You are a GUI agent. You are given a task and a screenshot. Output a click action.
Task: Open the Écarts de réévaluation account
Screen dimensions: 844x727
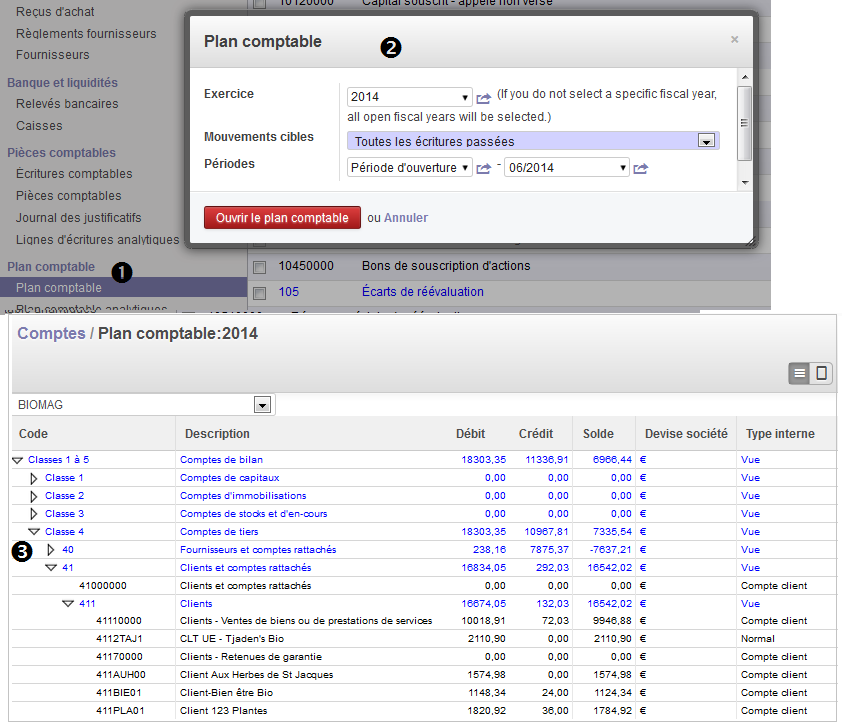pyautogui.click(x=423, y=292)
